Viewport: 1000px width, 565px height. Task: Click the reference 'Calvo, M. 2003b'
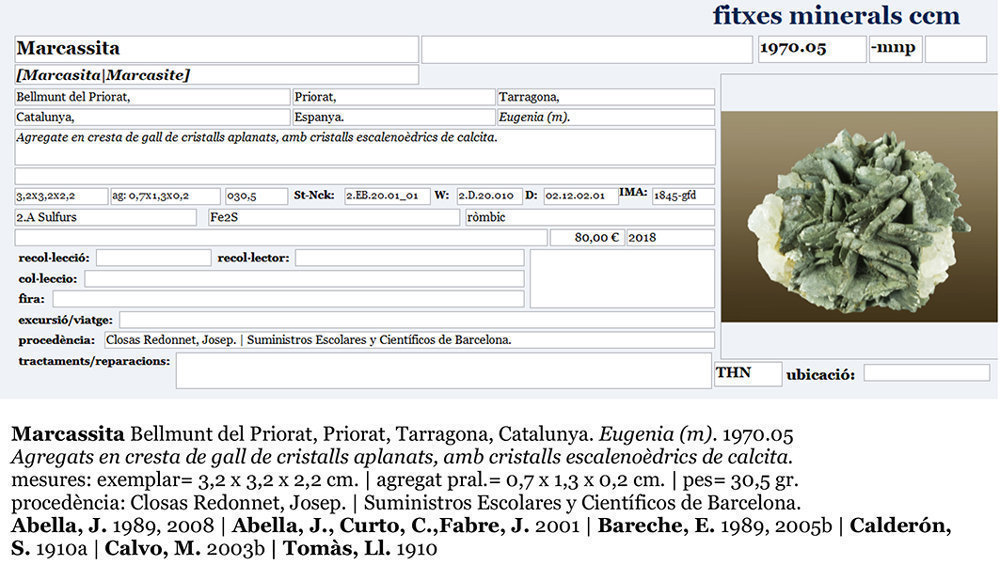point(184,548)
